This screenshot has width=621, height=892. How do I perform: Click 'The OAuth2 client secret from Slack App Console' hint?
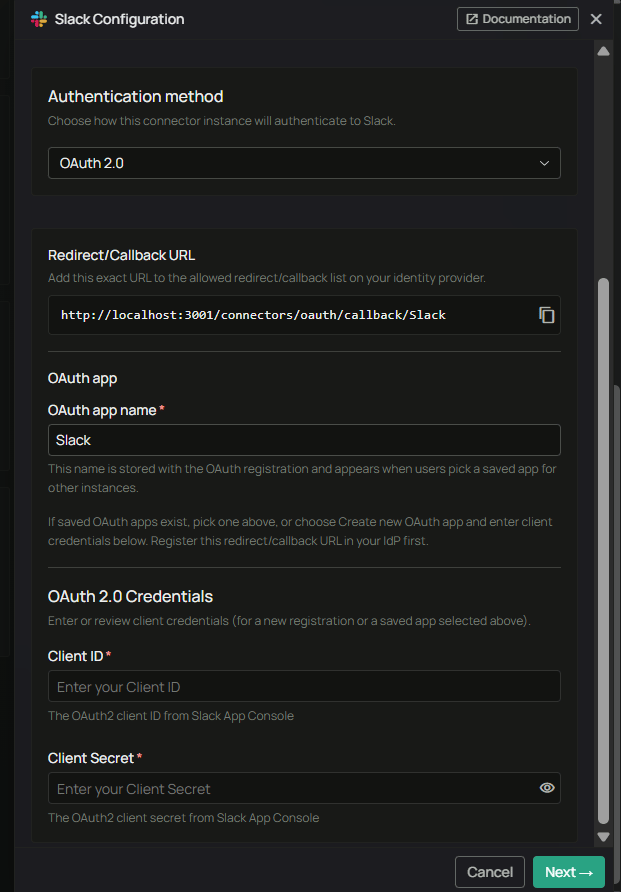(183, 818)
